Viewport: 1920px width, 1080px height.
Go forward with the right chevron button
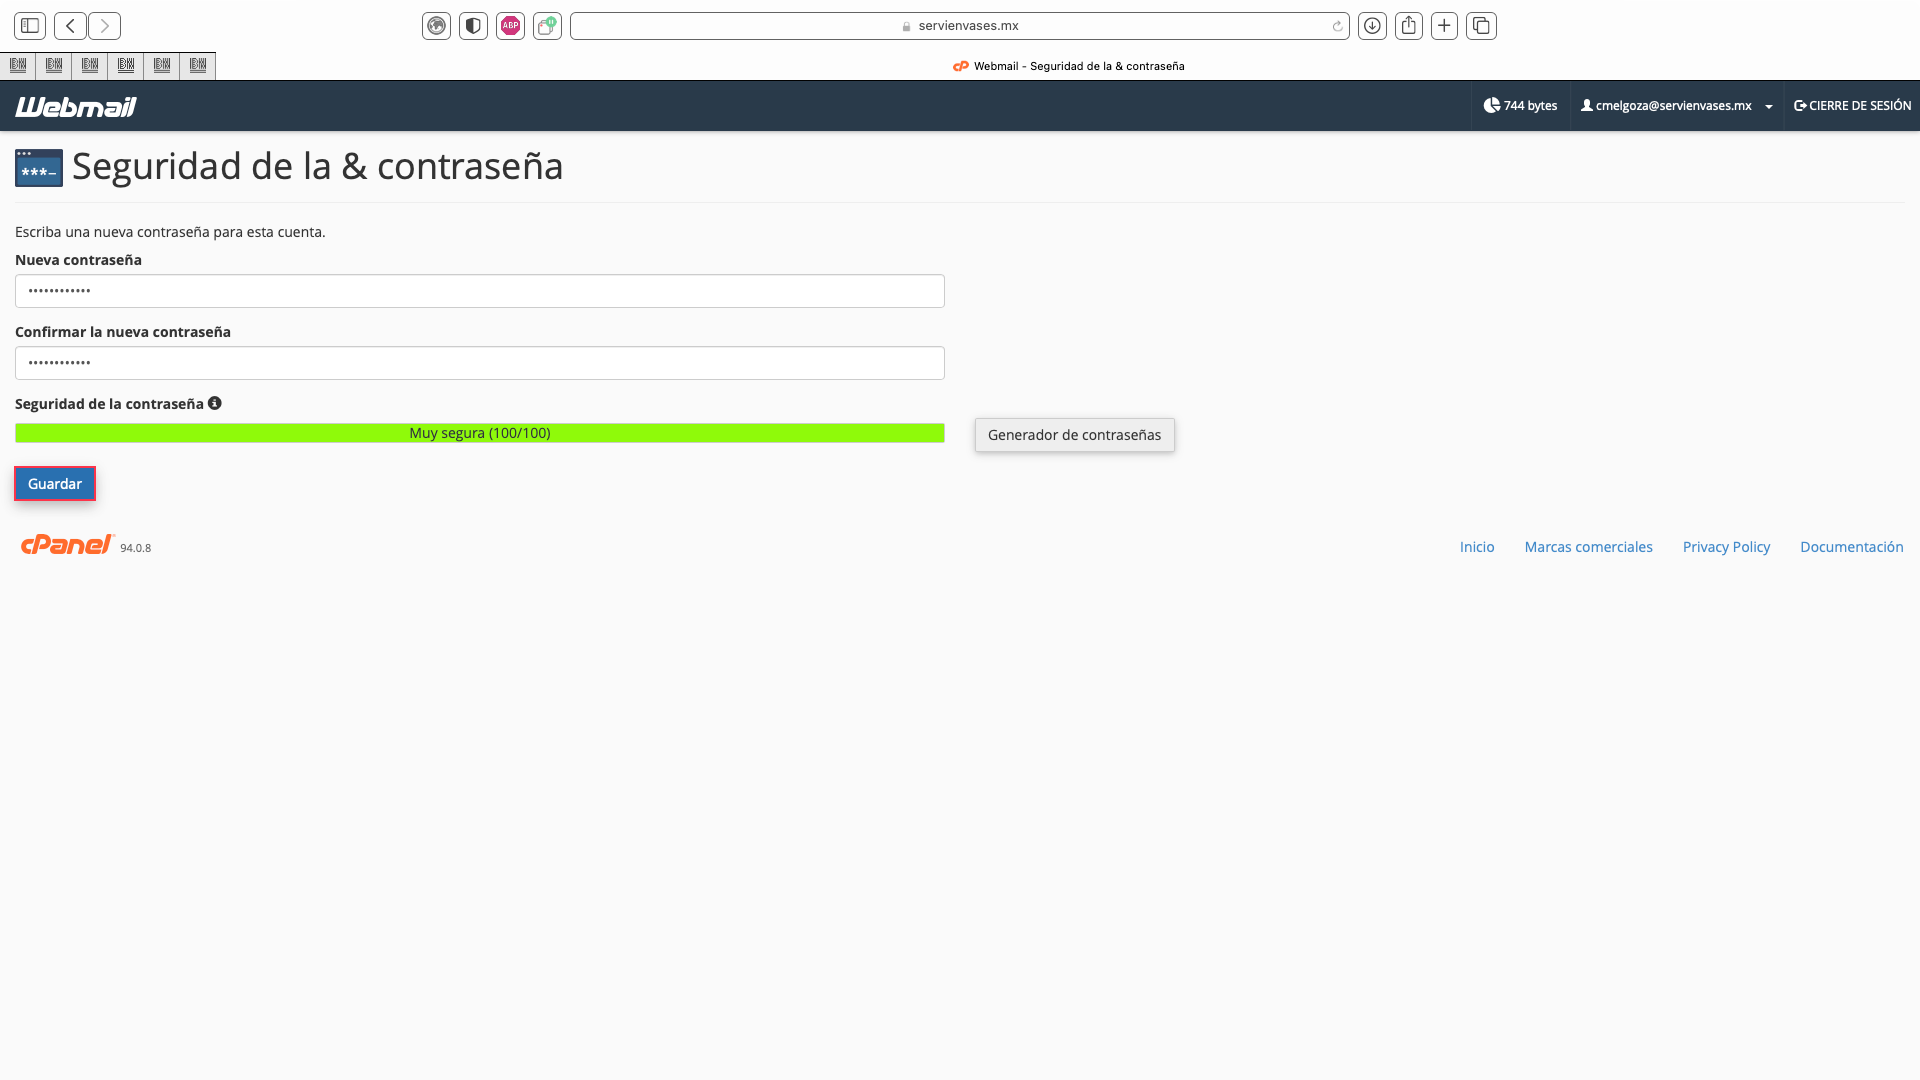click(104, 26)
